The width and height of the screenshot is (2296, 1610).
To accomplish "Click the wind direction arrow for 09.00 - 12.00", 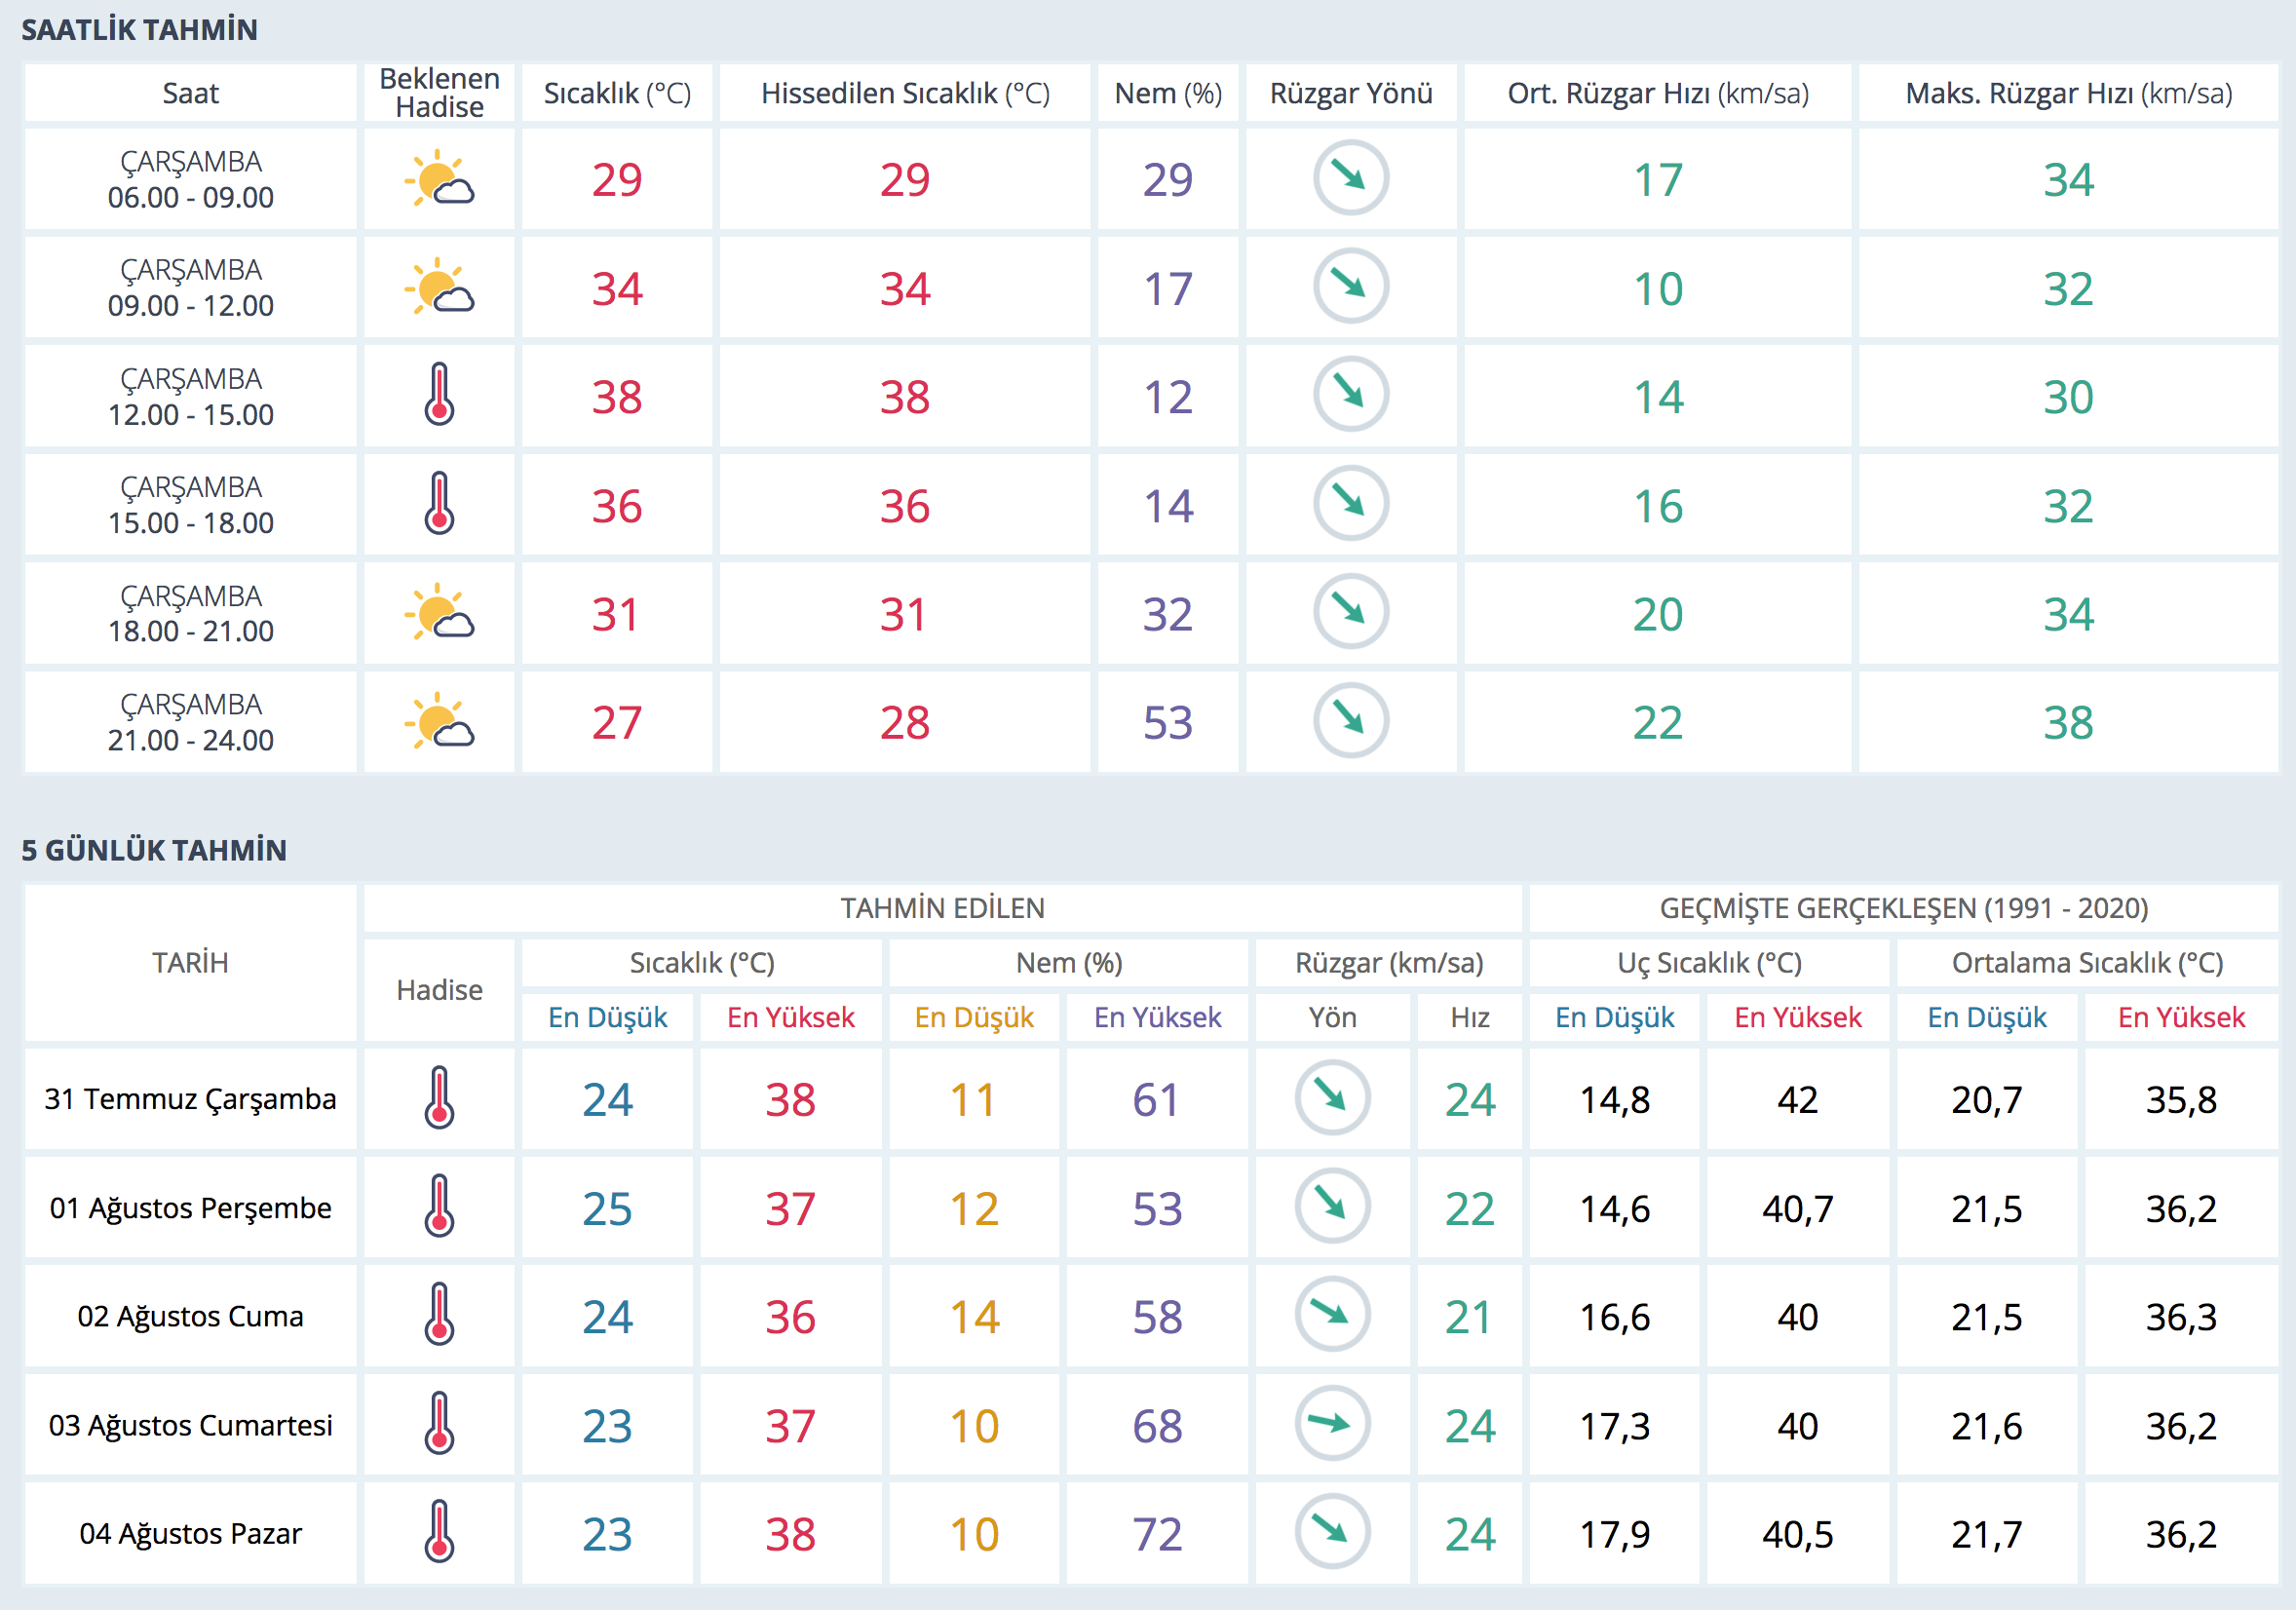I will (x=1350, y=287).
